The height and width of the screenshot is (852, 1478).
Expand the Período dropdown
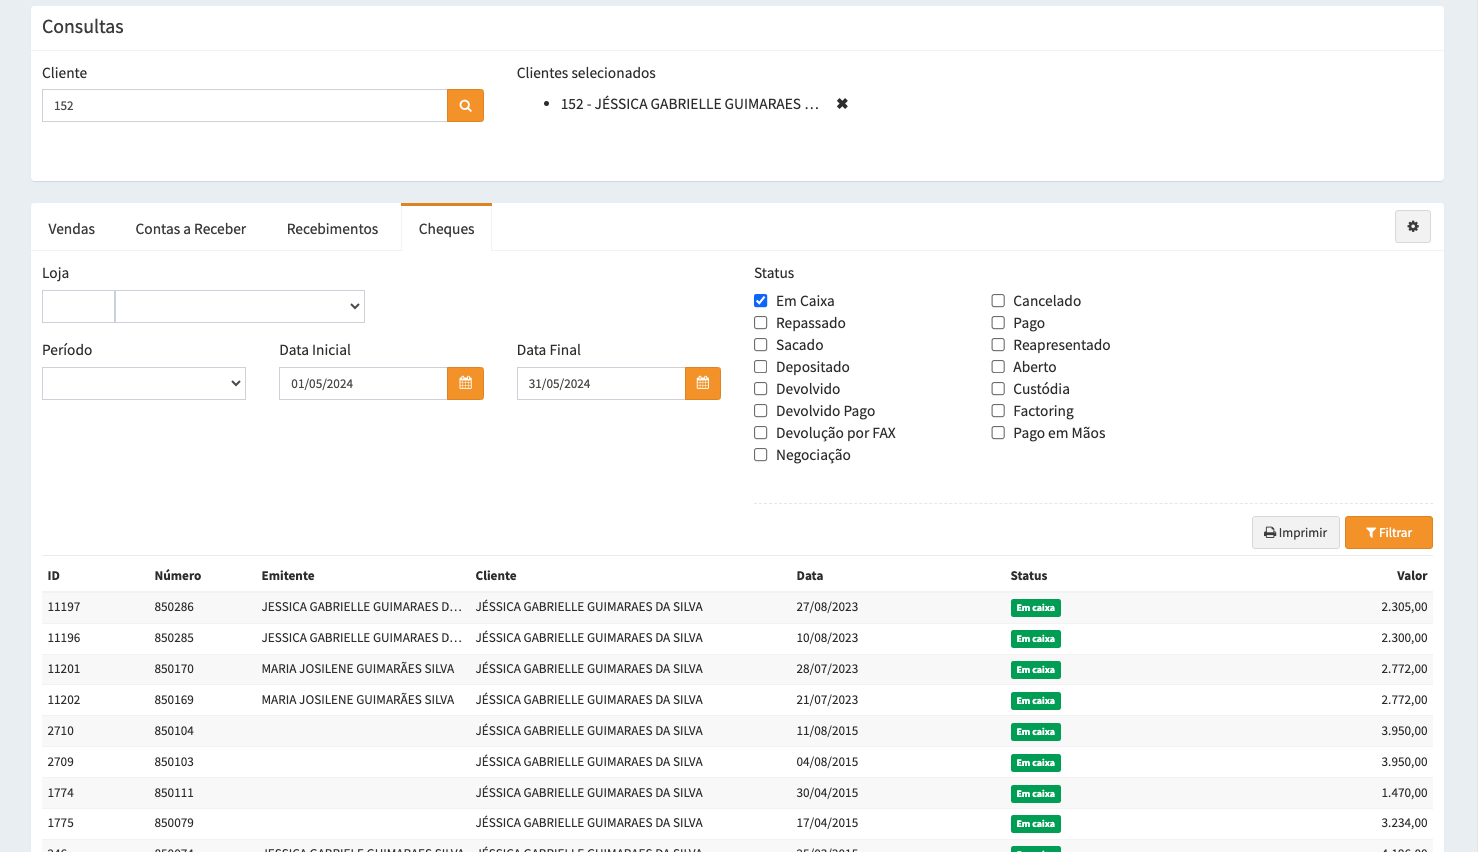pyautogui.click(x=144, y=384)
